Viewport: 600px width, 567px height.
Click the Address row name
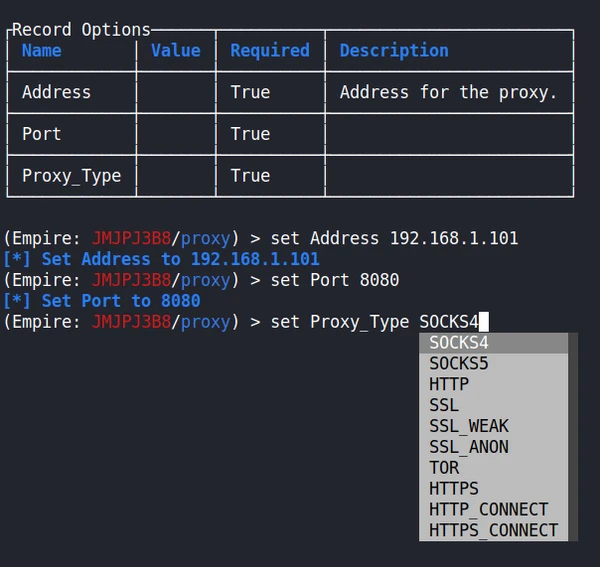pos(56,92)
